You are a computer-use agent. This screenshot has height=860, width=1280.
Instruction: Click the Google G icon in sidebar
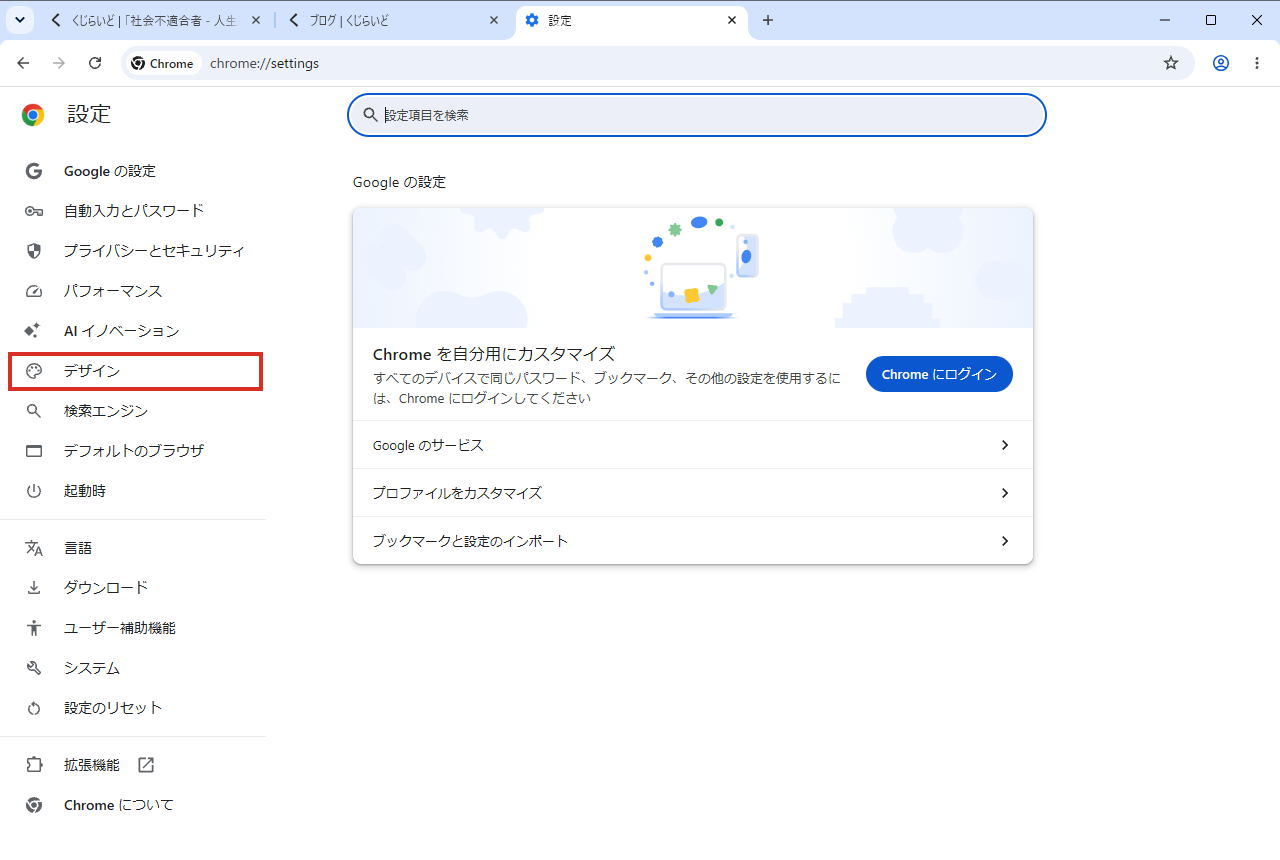coord(34,171)
